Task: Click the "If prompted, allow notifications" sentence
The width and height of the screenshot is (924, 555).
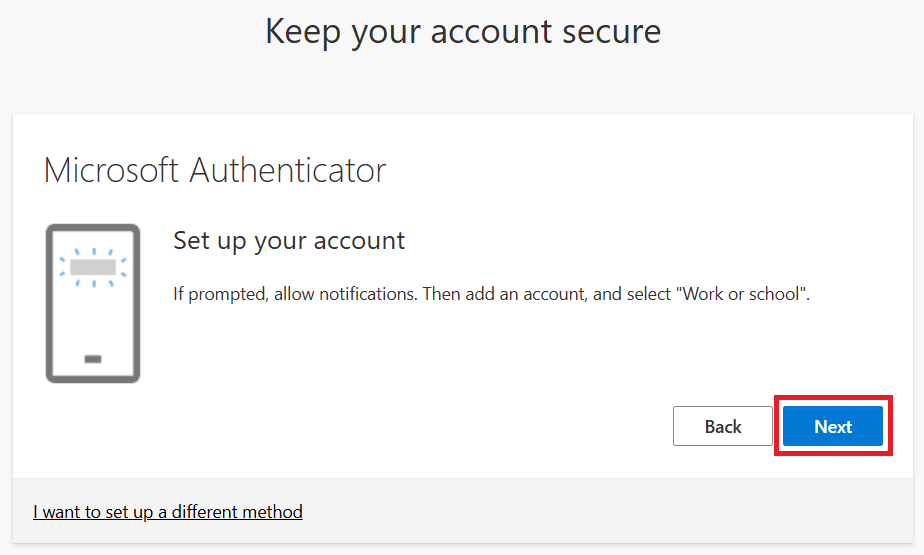Action: 295,294
